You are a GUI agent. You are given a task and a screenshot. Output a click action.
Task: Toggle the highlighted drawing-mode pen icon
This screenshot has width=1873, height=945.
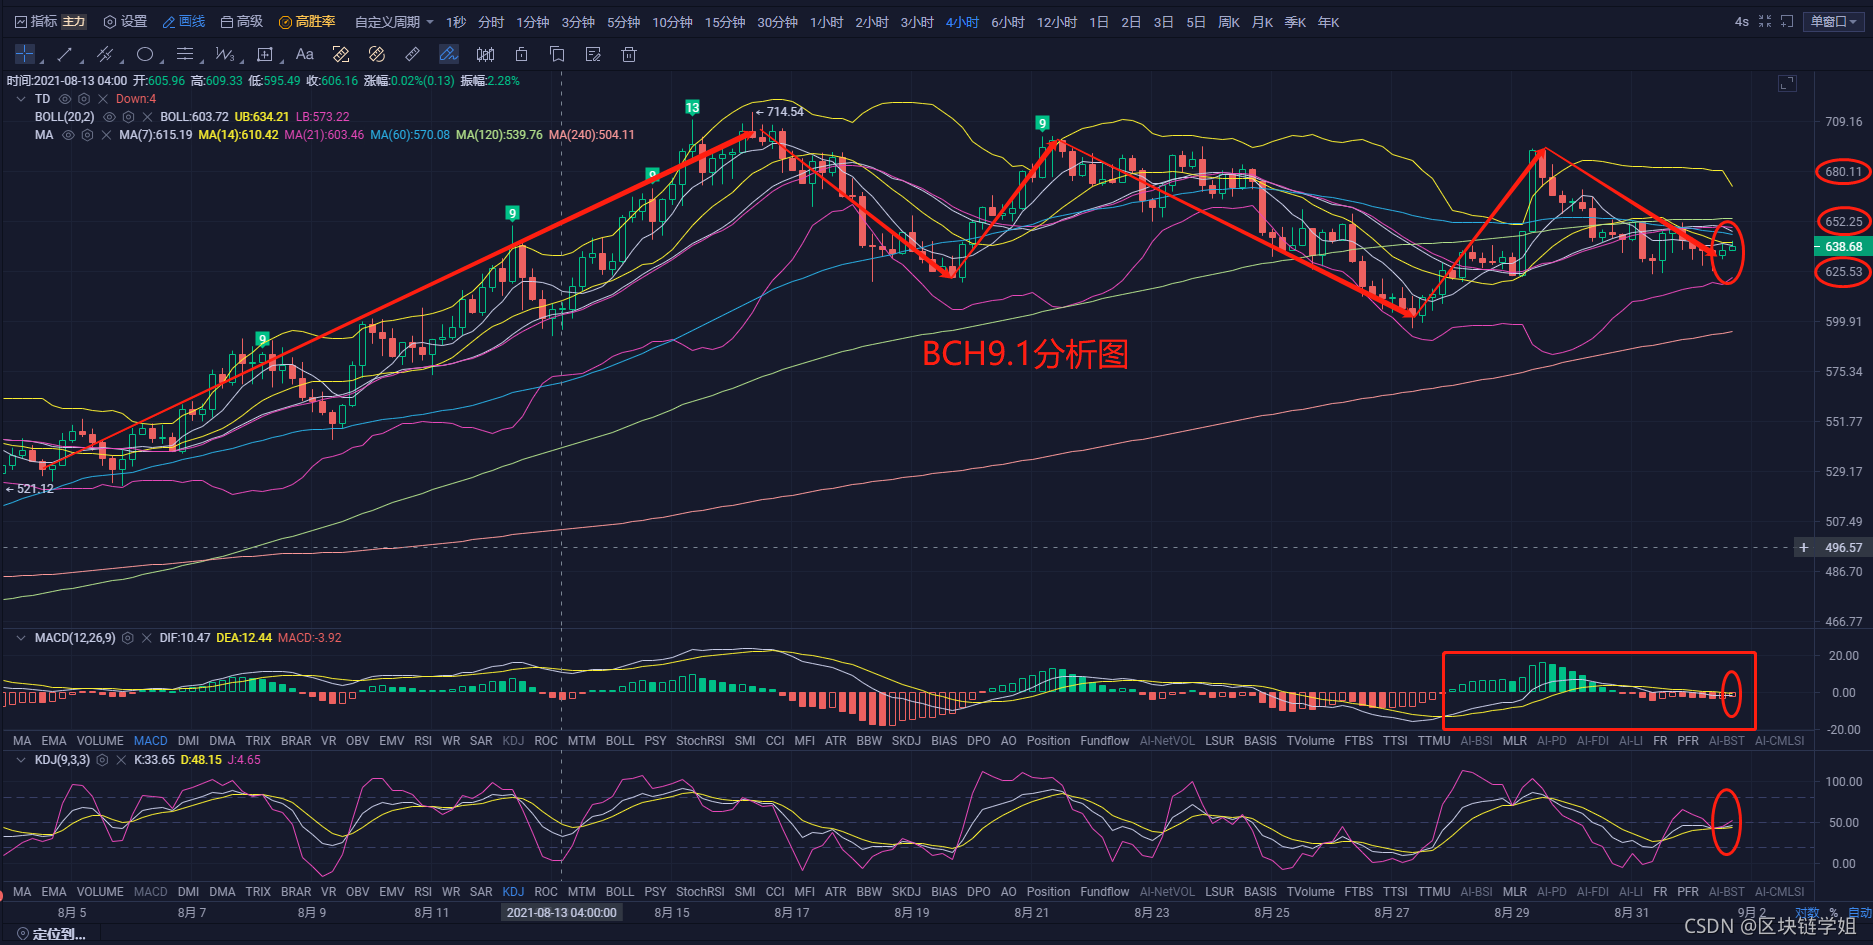pyautogui.click(x=449, y=54)
